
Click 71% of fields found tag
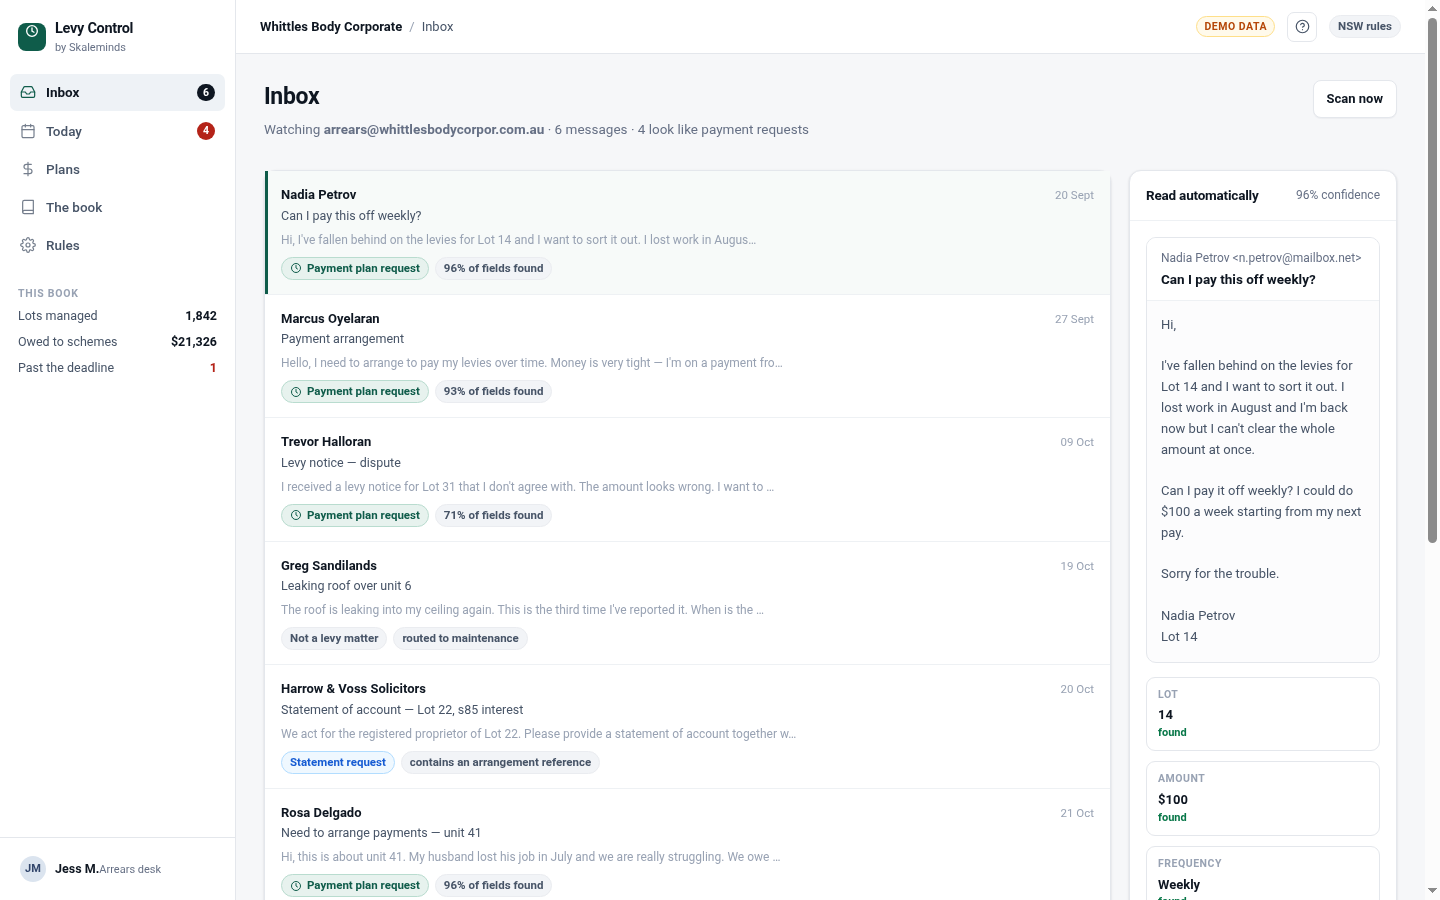(494, 515)
